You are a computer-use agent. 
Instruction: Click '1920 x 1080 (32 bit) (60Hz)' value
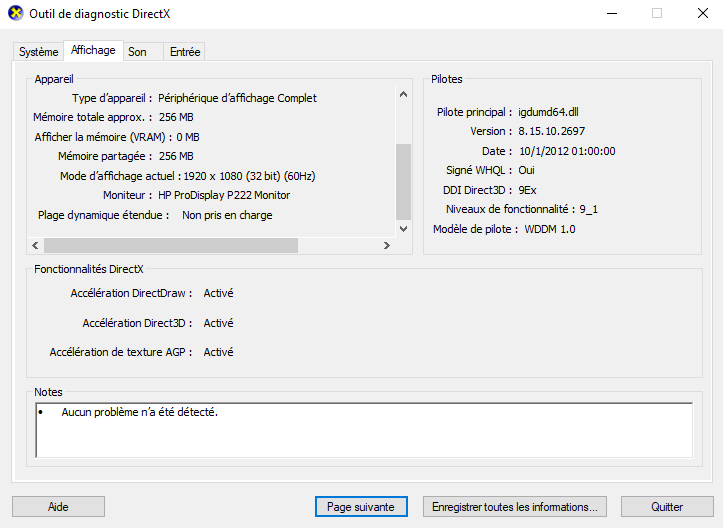tap(249, 176)
